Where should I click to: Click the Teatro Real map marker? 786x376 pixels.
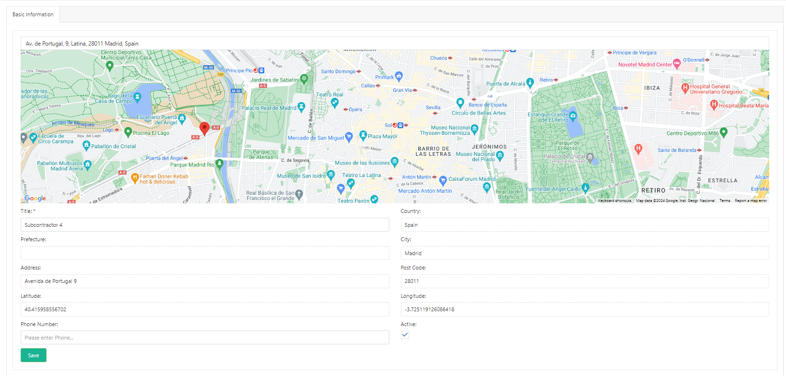pos(334,103)
